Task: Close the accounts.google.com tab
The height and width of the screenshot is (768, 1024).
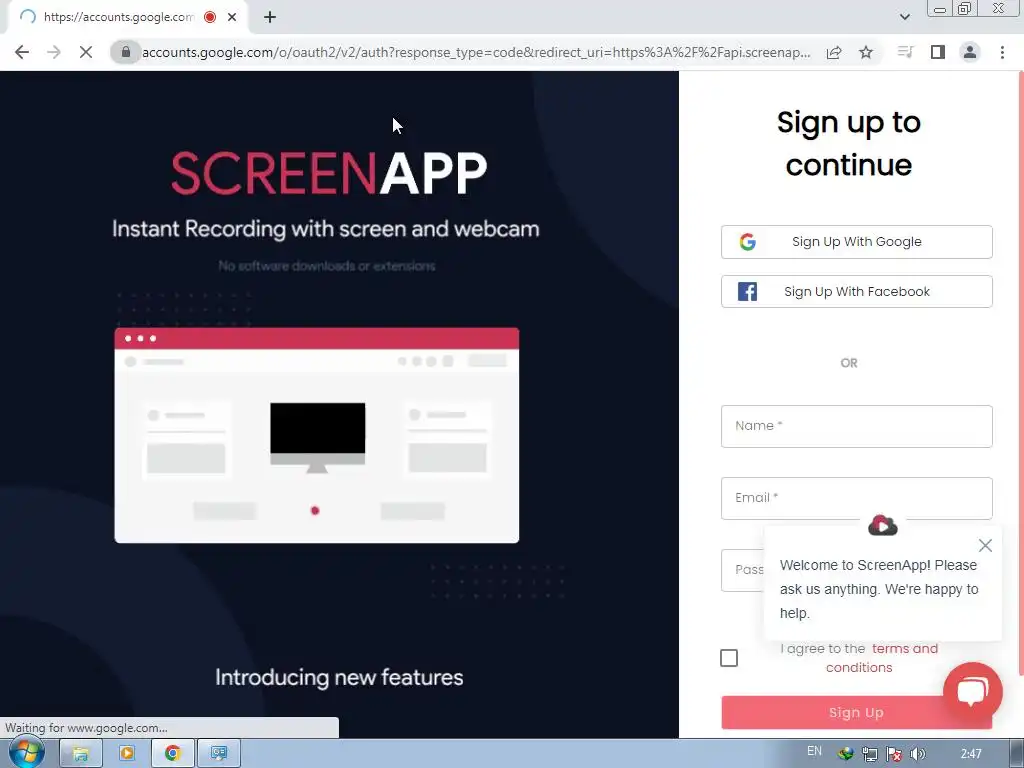Action: [x=232, y=17]
